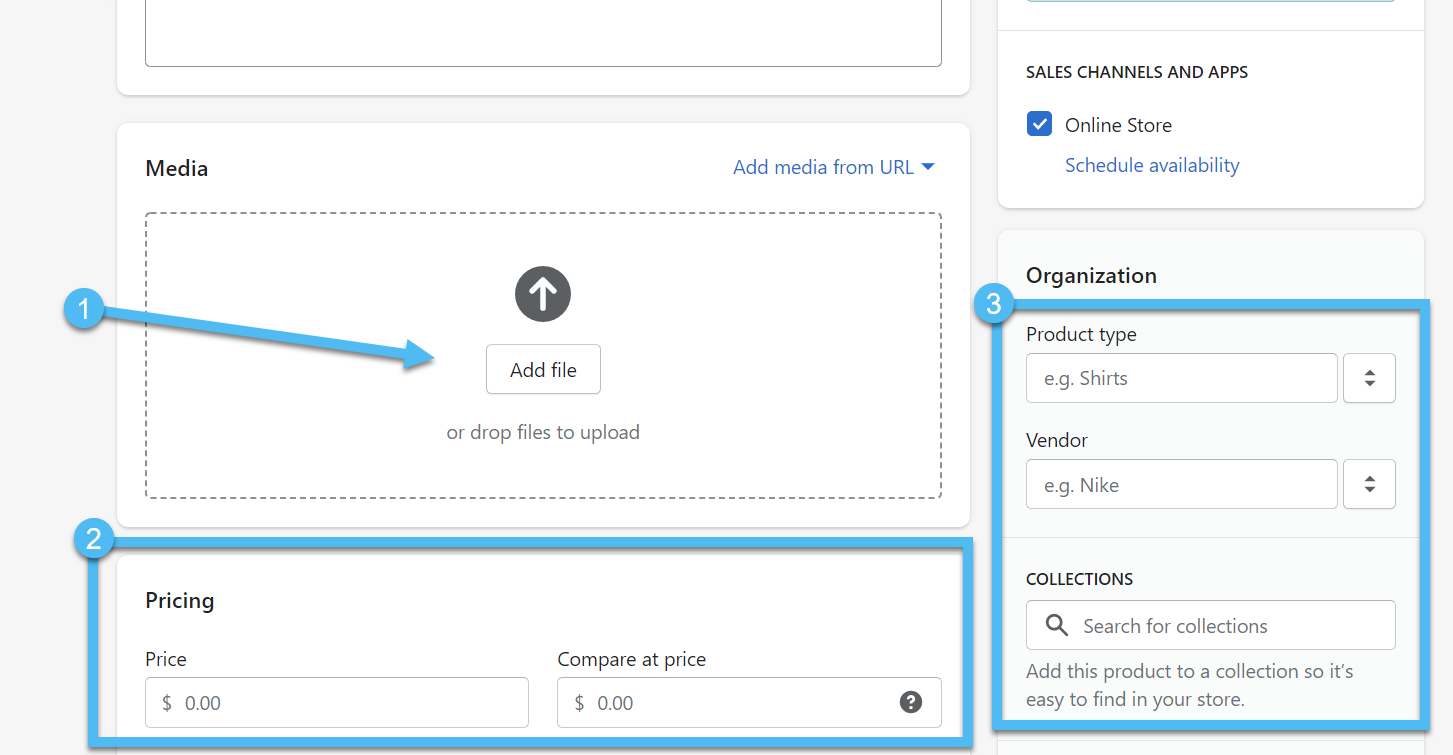Expand the Product type selector arrows
The height and width of the screenshot is (755, 1453).
[1369, 378]
